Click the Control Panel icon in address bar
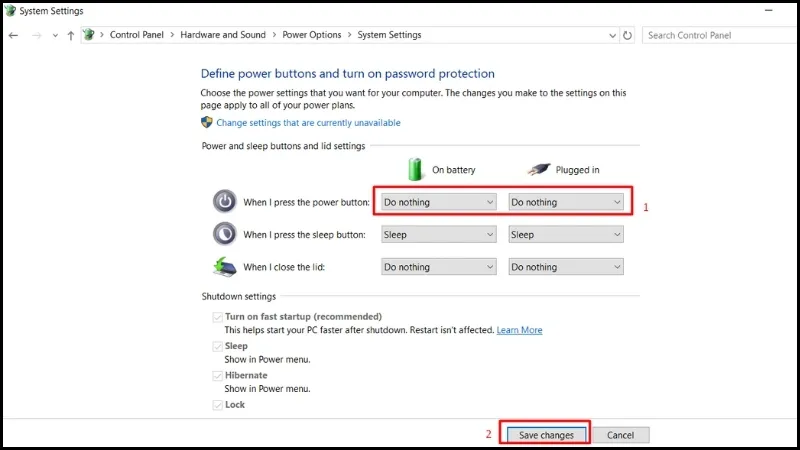This screenshot has width=800, height=450. pos(89,35)
